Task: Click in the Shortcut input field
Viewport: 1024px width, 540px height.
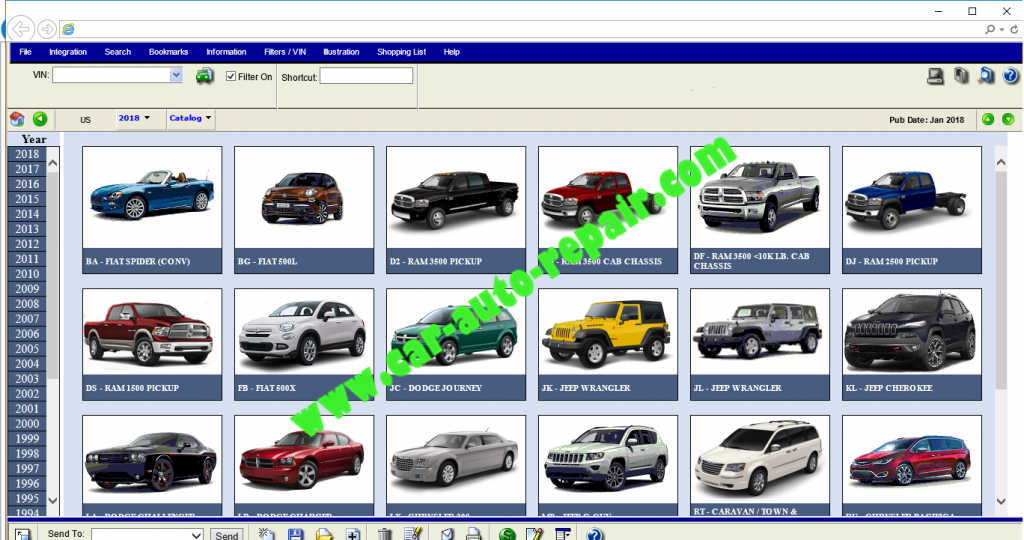Action: (x=366, y=76)
